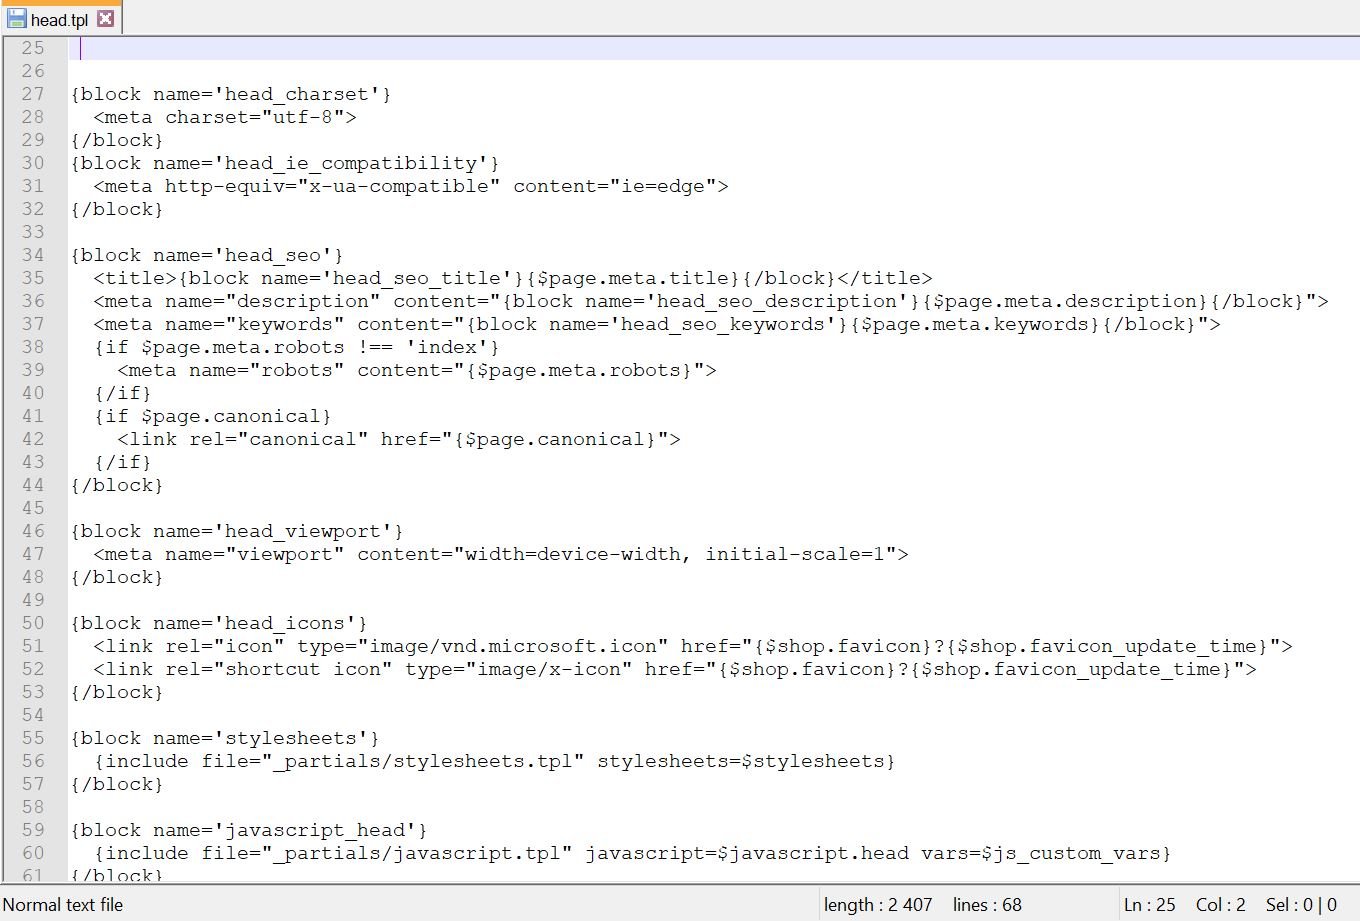Screen dimensions: 1360x921
Task: Click the {if $page.meta.robots !== 'index'} line
Action: tap(297, 347)
